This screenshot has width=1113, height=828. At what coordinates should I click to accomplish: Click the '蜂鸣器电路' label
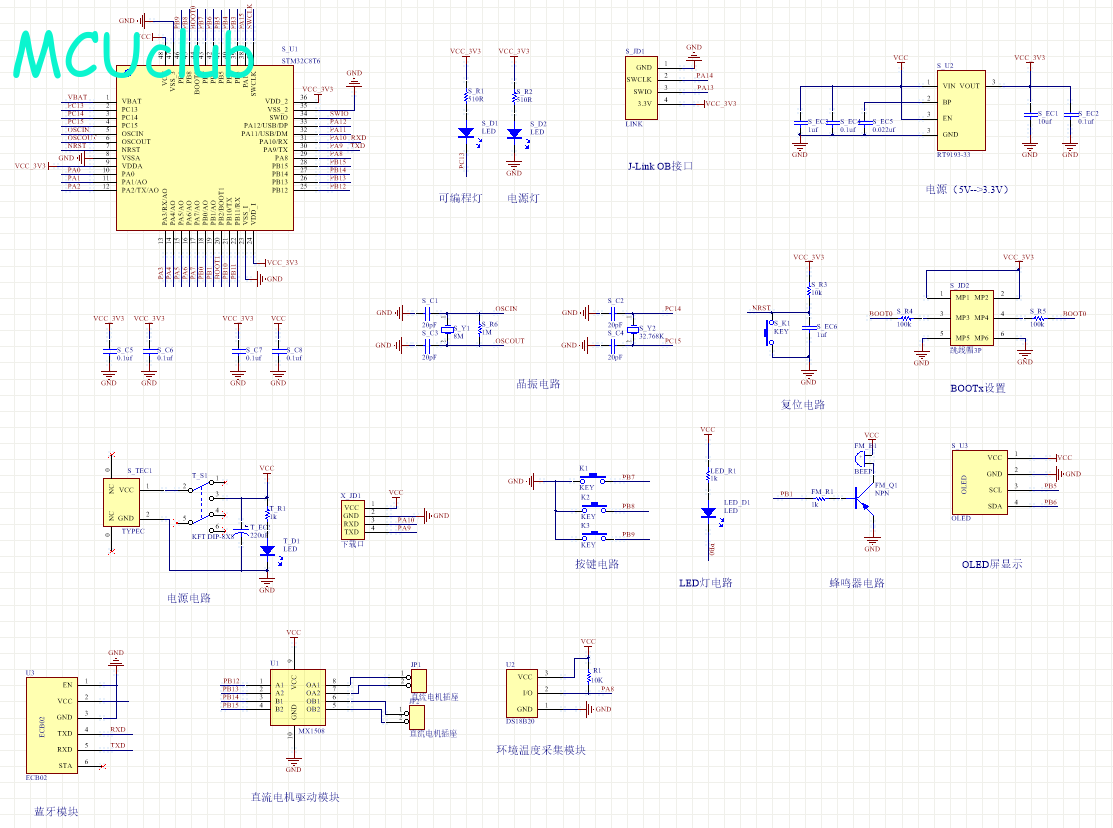click(x=857, y=583)
